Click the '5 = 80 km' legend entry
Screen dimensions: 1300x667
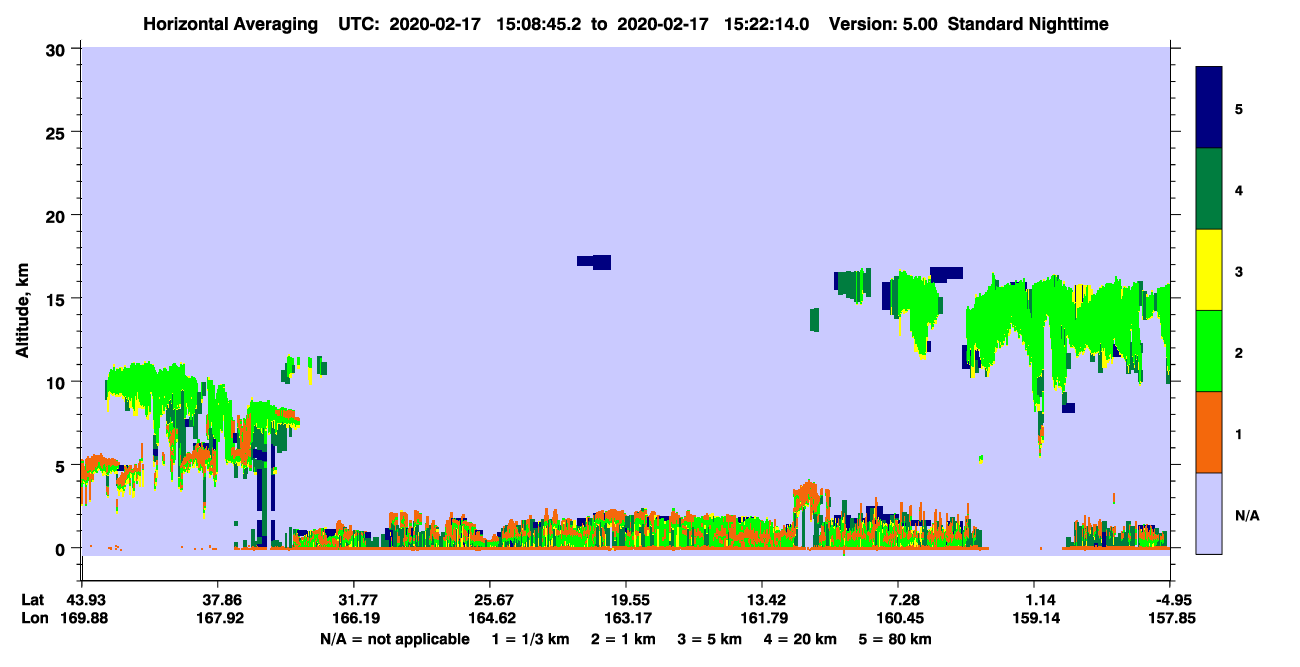(x=895, y=639)
